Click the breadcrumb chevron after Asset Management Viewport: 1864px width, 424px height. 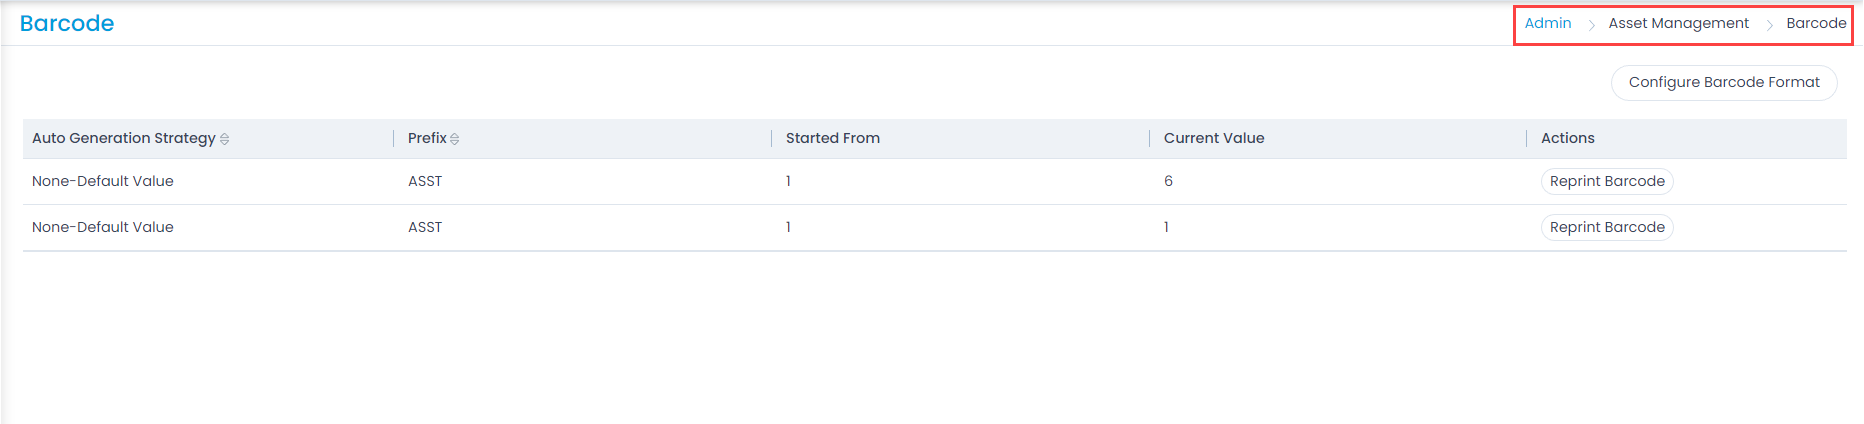tap(1769, 25)
